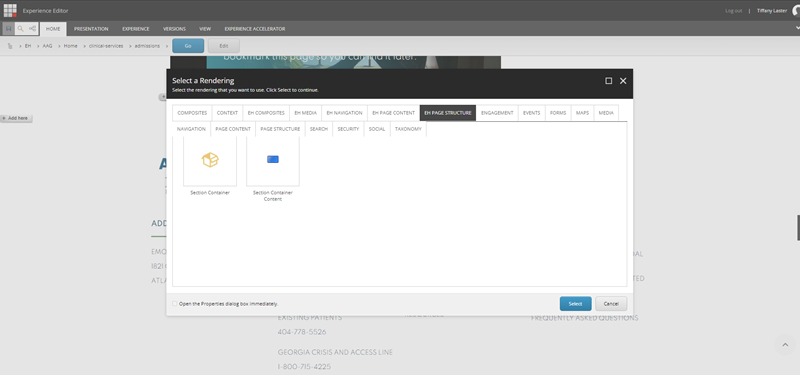Switch to the Composites tab
Screen dimensions: 800x375
[192, 113]
